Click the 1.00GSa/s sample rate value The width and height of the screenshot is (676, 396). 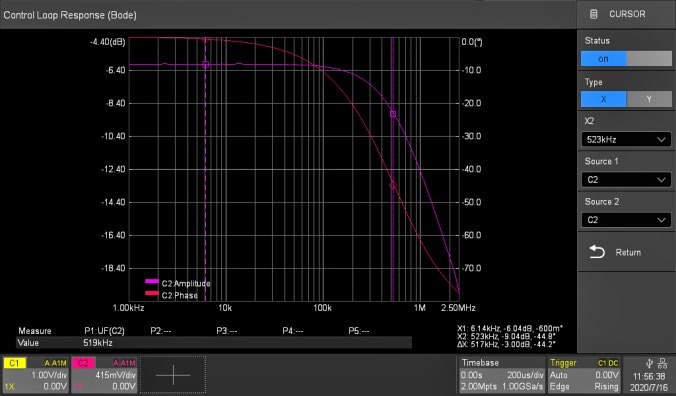point(523,387)
